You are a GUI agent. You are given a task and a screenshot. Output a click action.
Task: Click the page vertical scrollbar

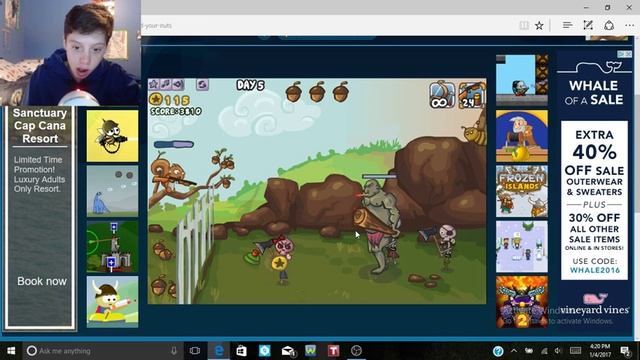point(636,188)
